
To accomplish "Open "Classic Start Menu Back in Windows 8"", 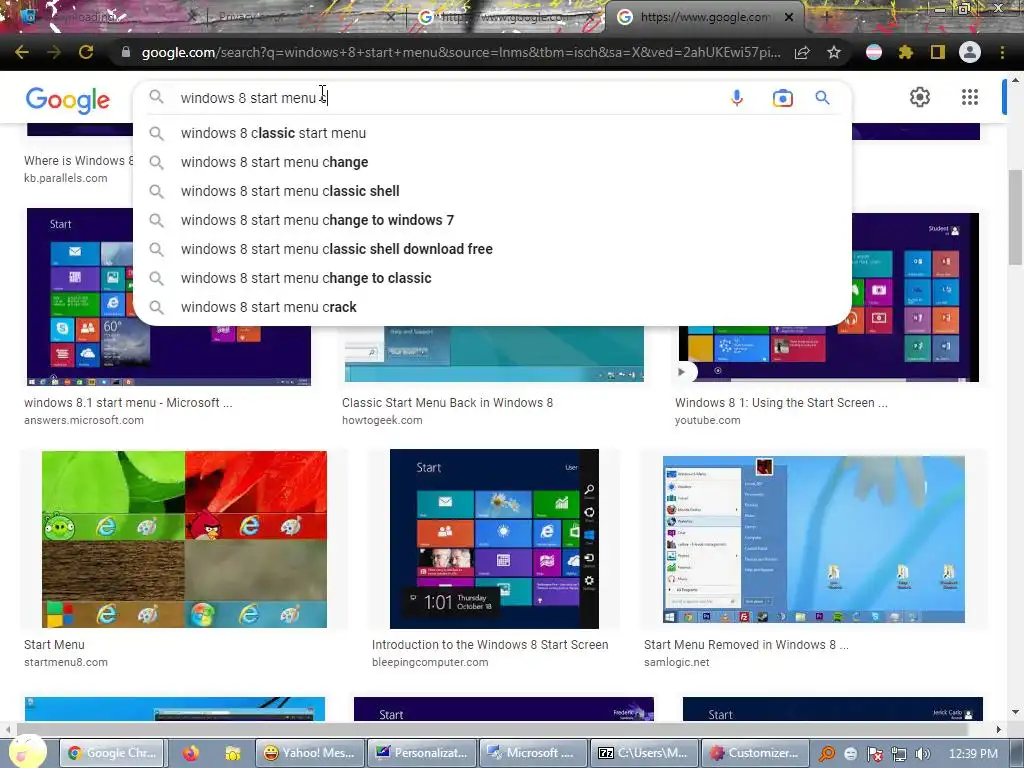I will 447,403.
